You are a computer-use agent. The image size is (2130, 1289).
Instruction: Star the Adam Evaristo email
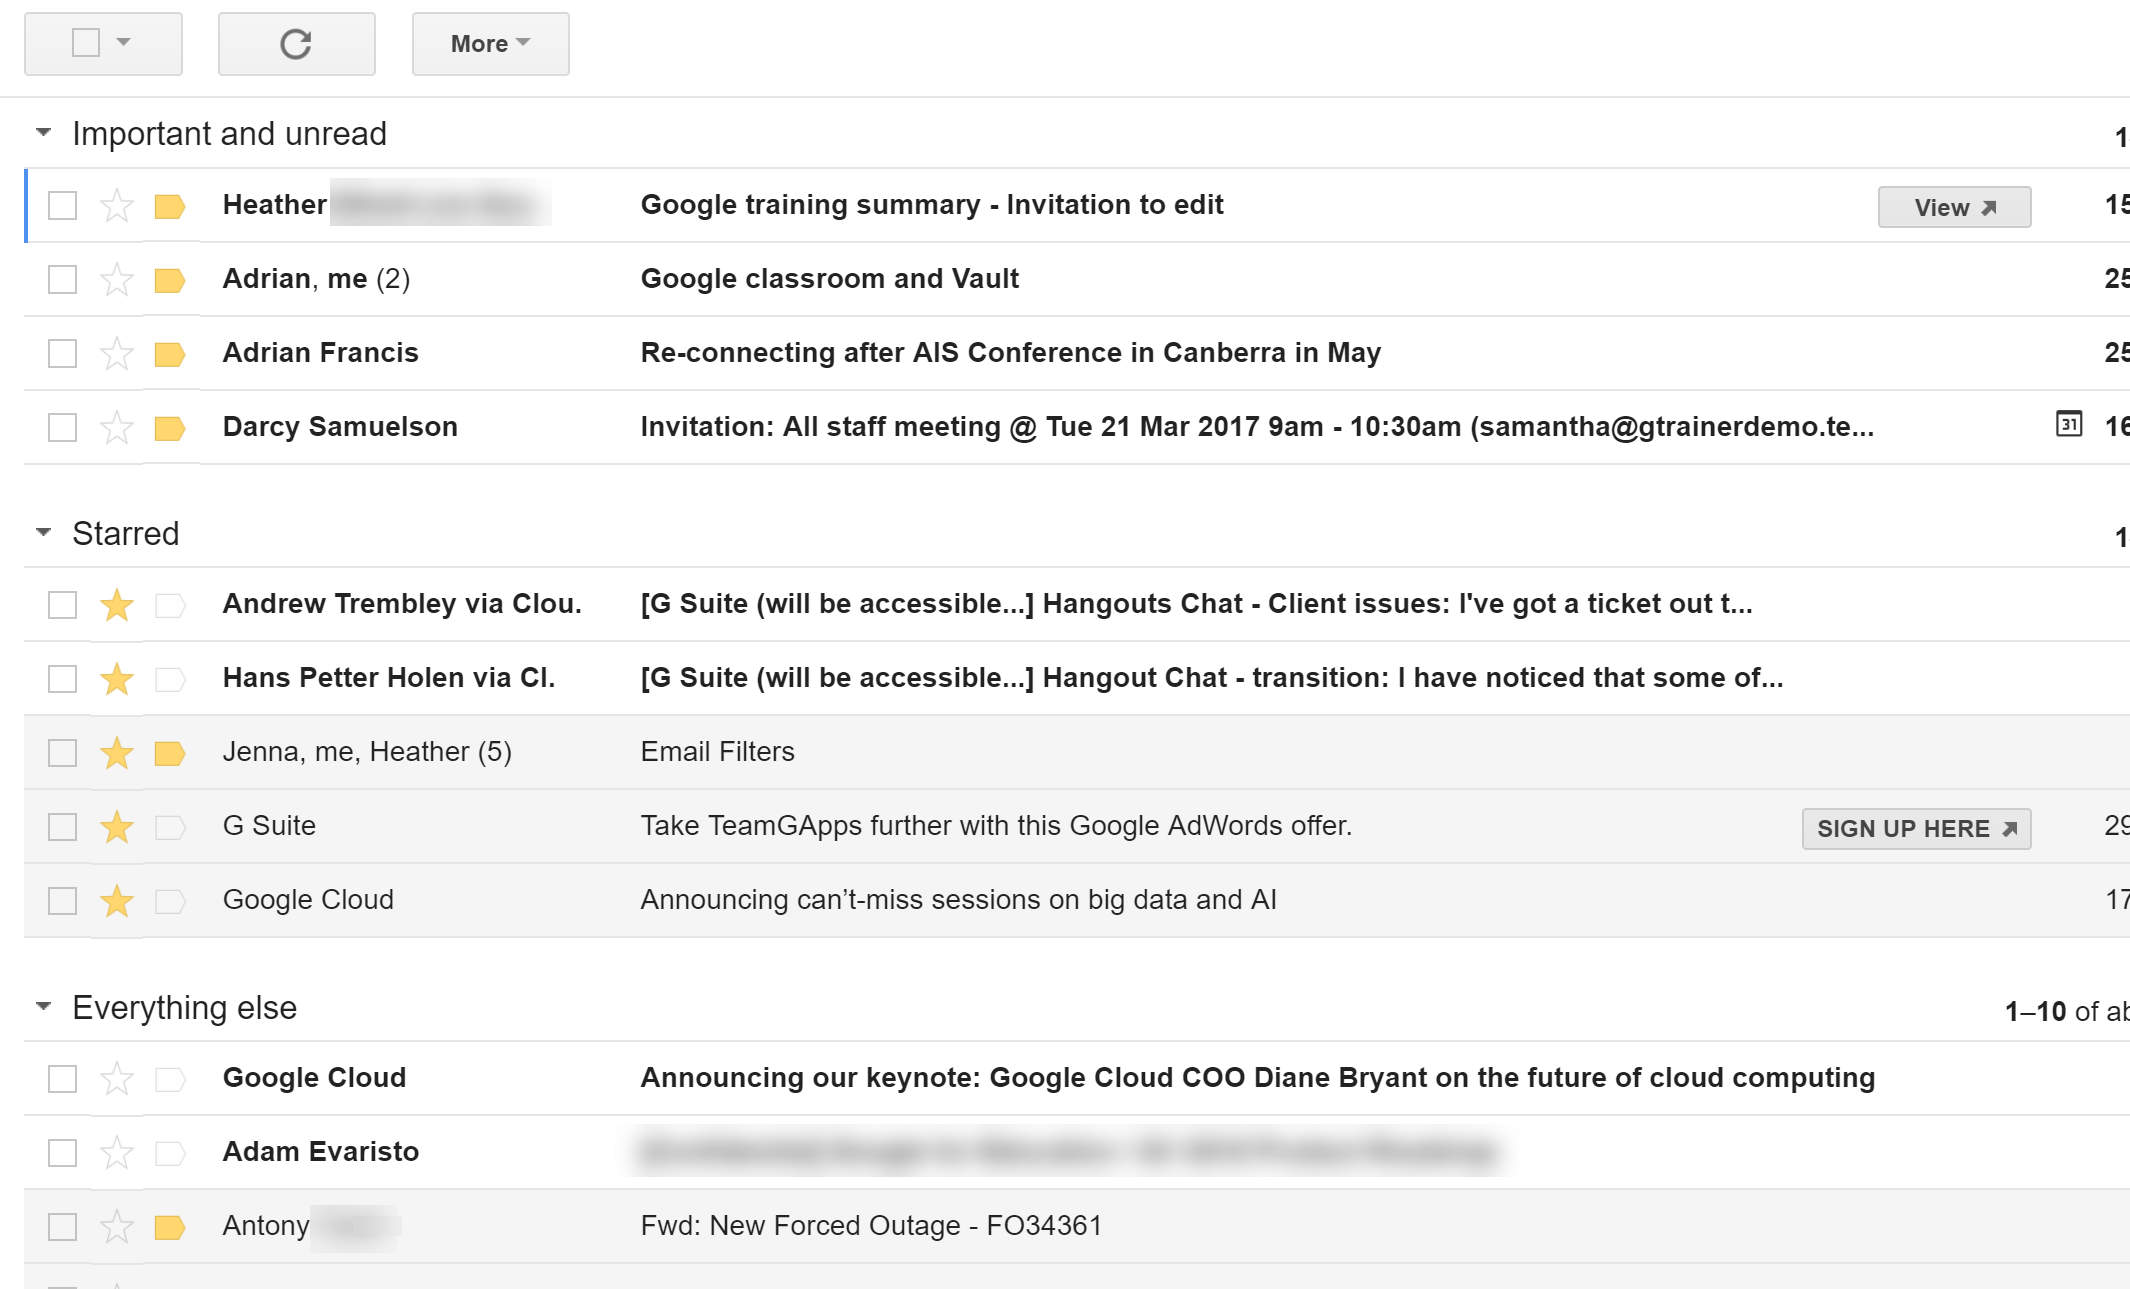tap(117, 1153)
